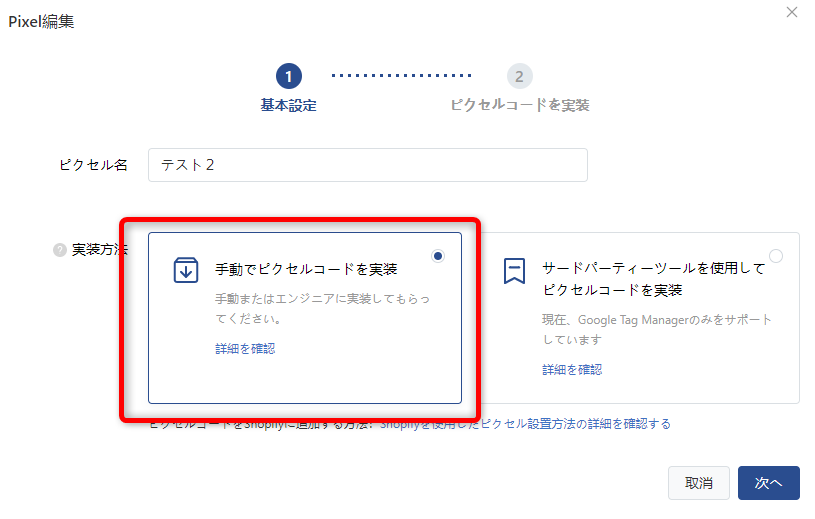Click the サードパーティーツールを使用して card title
Viewport: 815px width, 519px height.
[653, 269]
